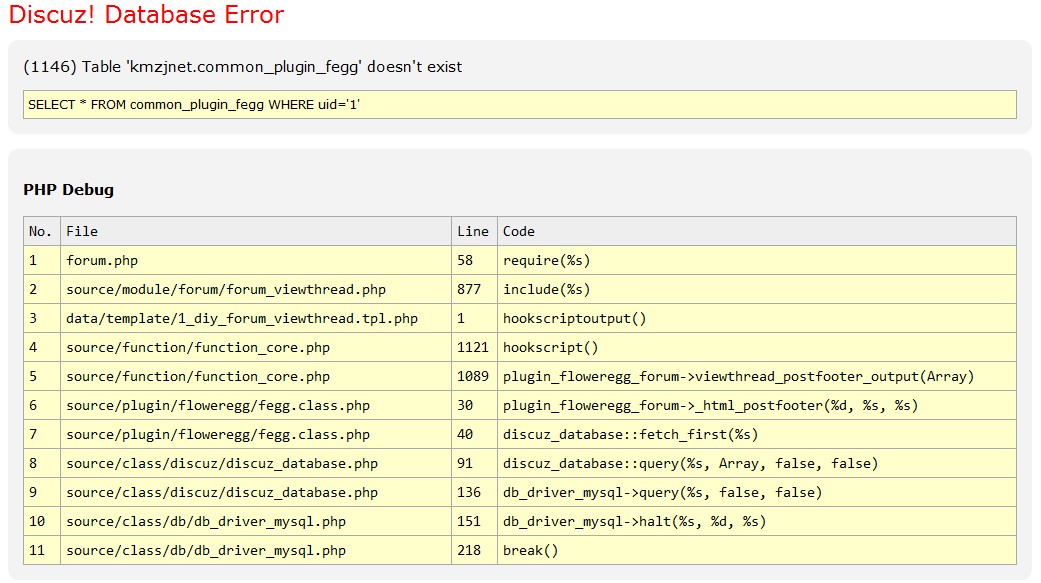The width and height of the screenshot is (1041, 583).
Task: Click the 'require(%s)' code cell
Action: 757,260
